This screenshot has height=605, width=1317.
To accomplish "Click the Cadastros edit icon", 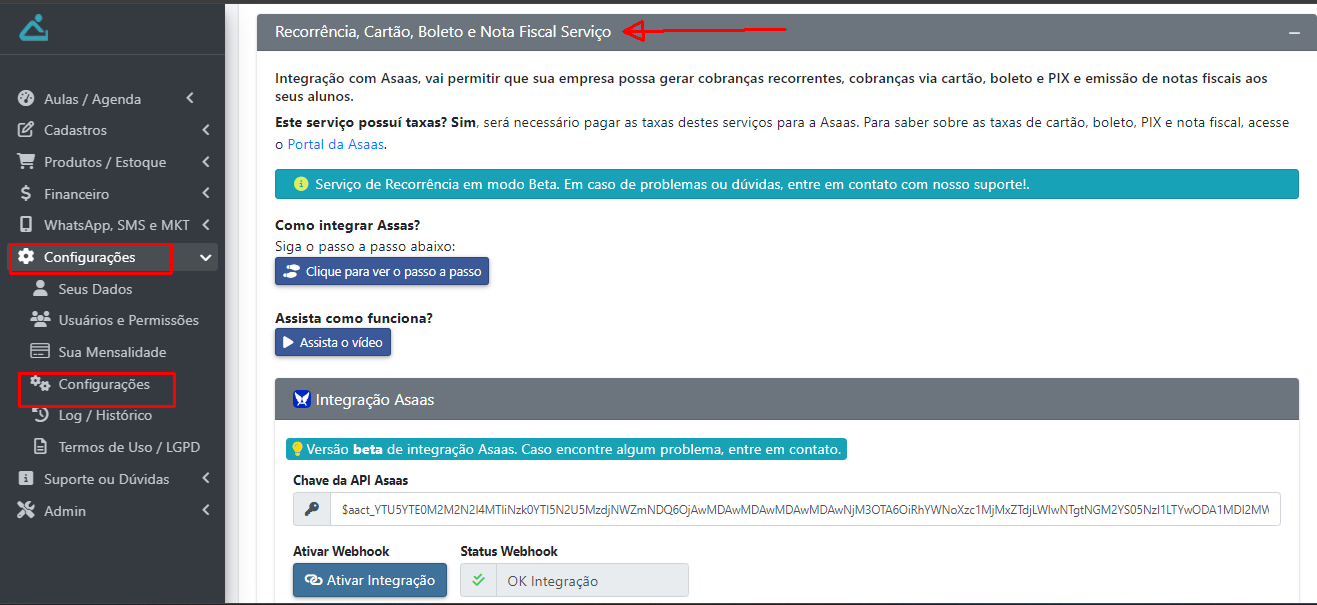I will (26, 130).
